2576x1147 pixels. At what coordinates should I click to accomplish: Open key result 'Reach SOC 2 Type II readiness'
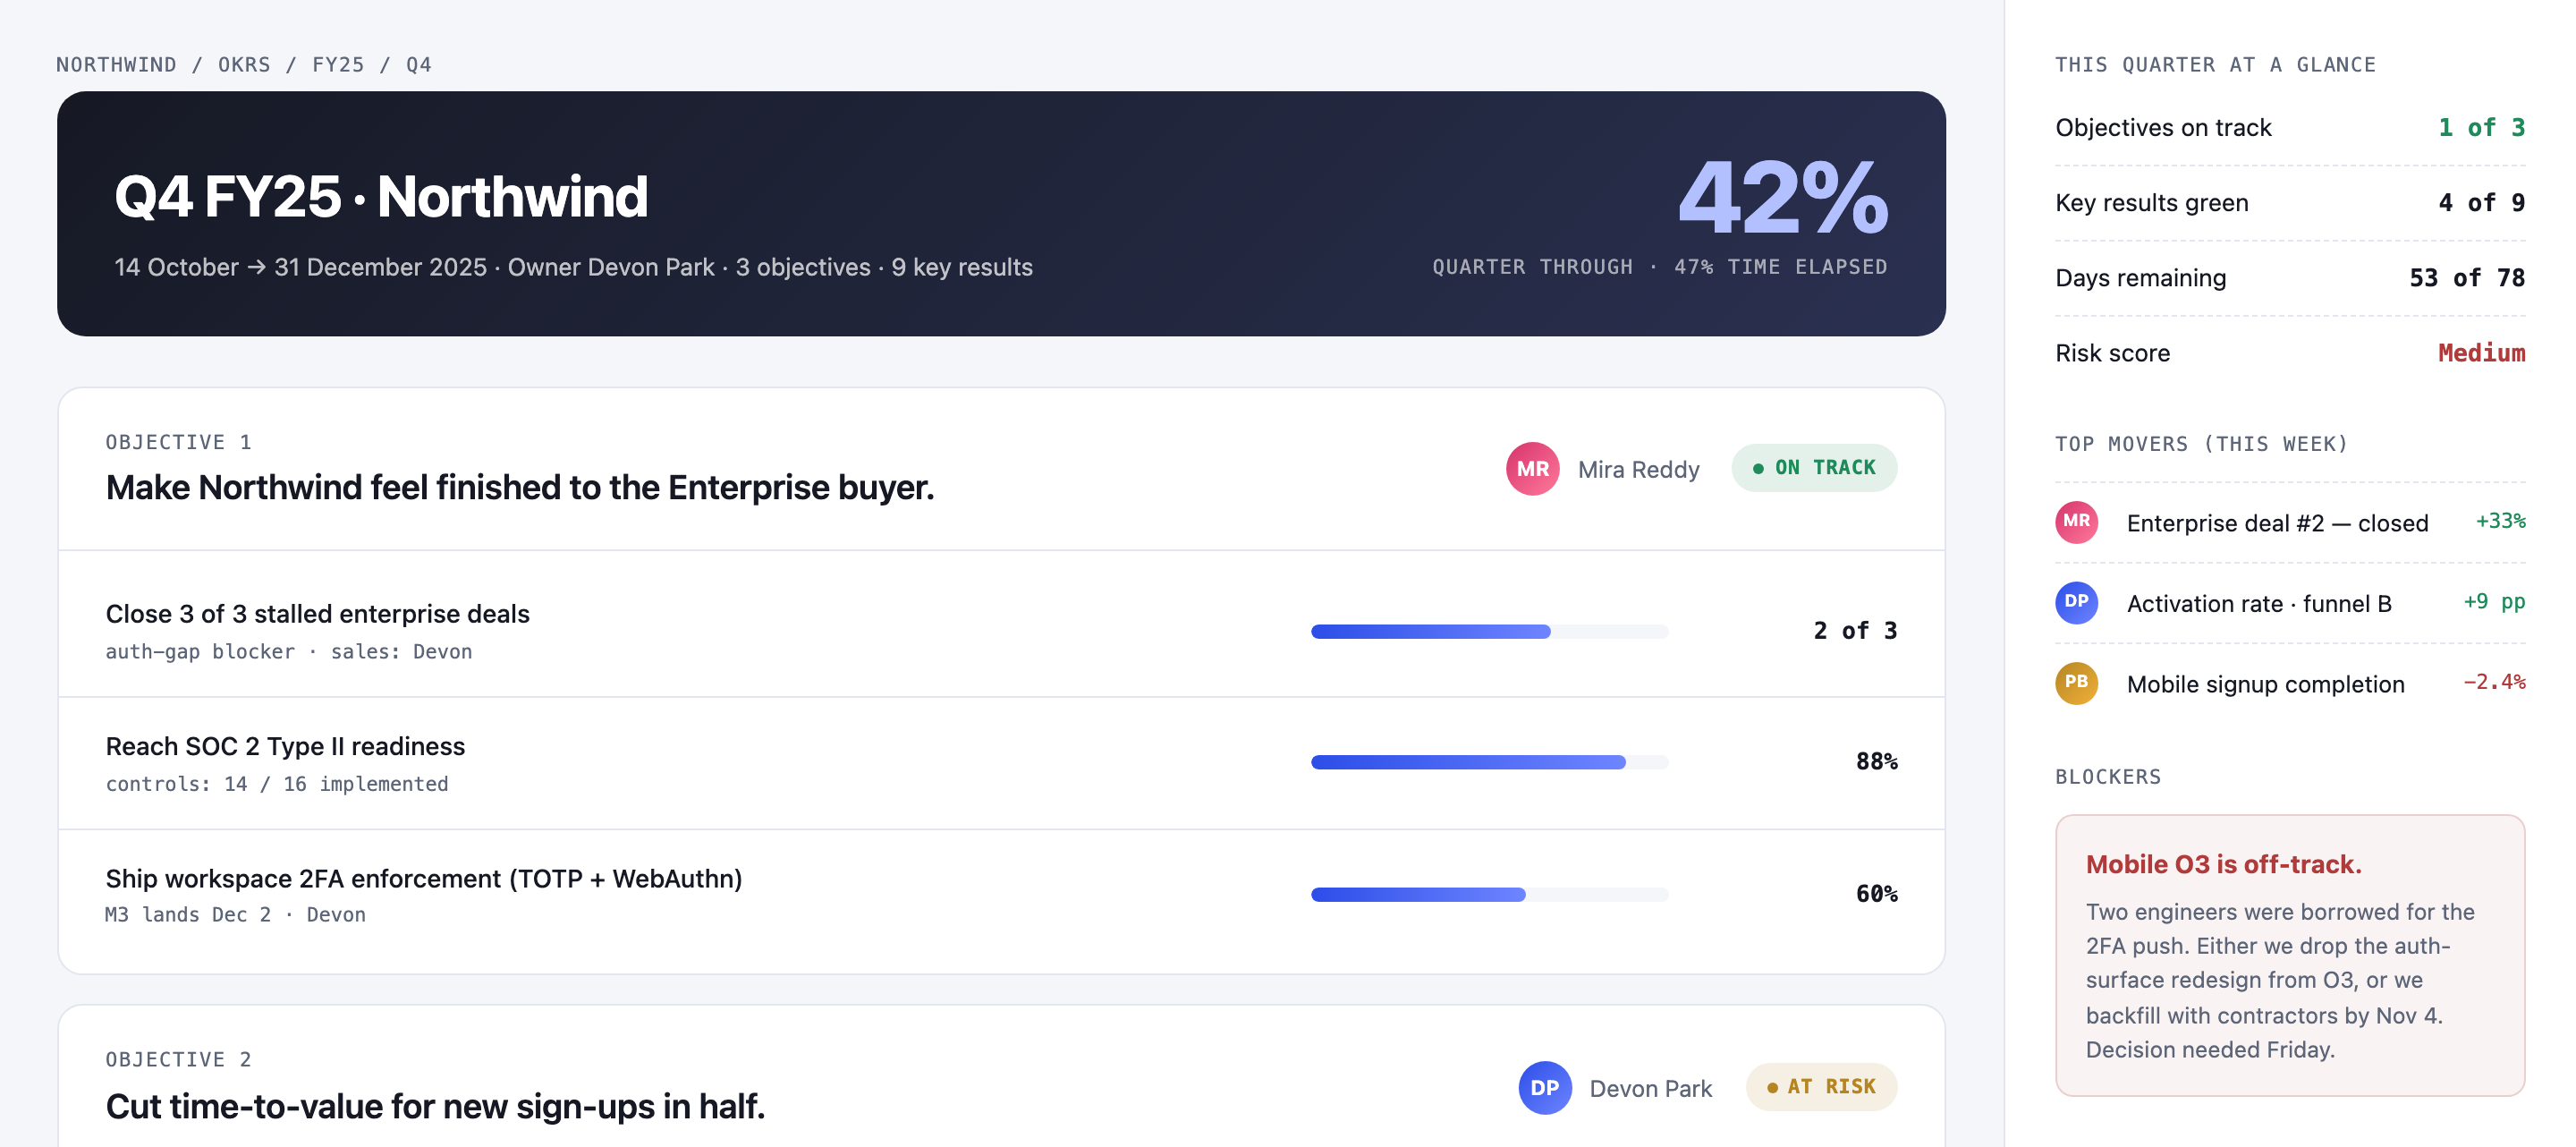click(285, 746)
